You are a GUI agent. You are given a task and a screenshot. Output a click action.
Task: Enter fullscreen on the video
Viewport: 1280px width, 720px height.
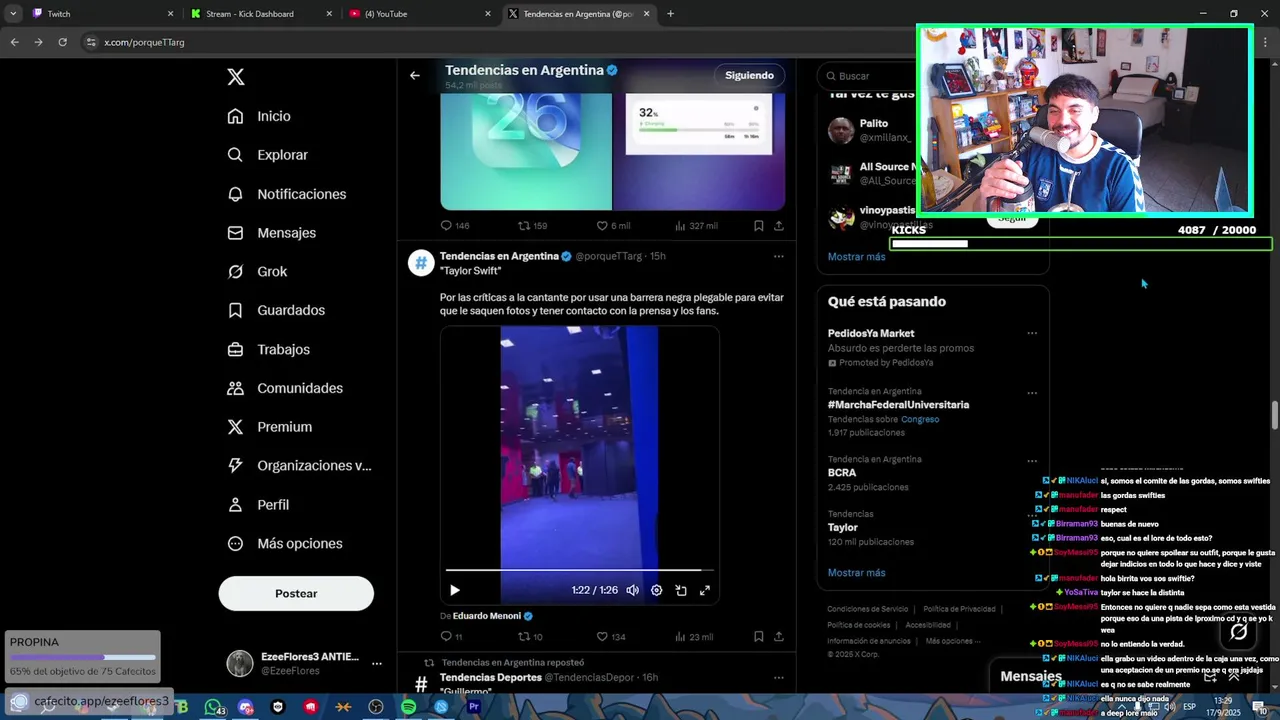point(705,590)
